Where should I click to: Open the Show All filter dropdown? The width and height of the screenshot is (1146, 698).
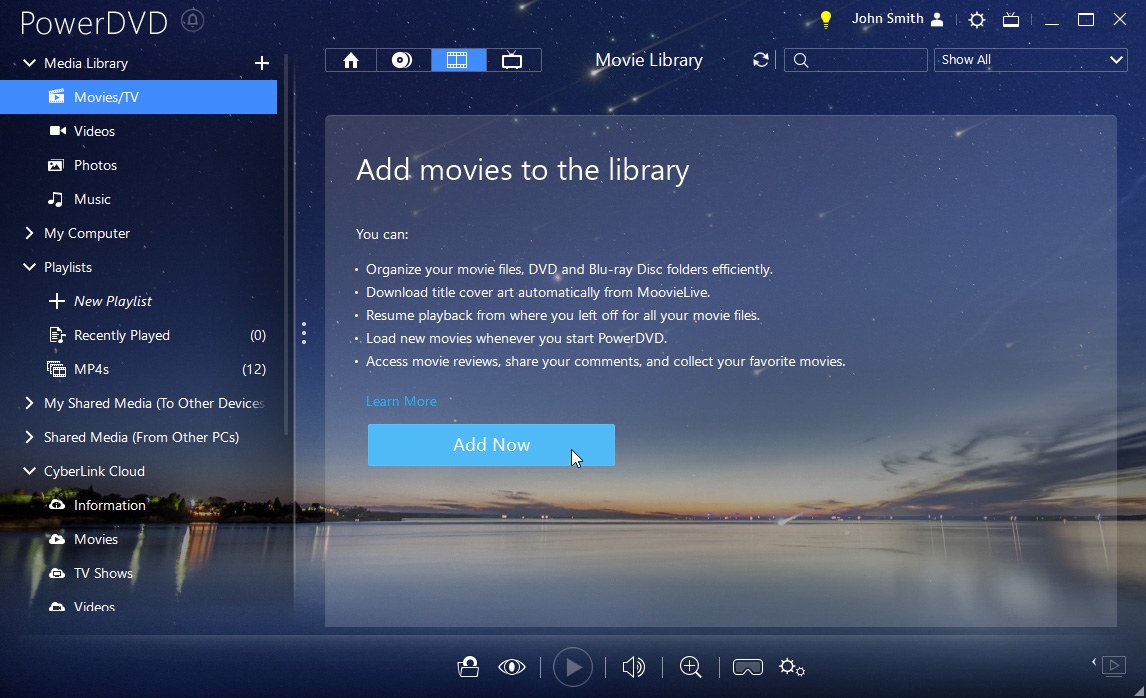1031,60
